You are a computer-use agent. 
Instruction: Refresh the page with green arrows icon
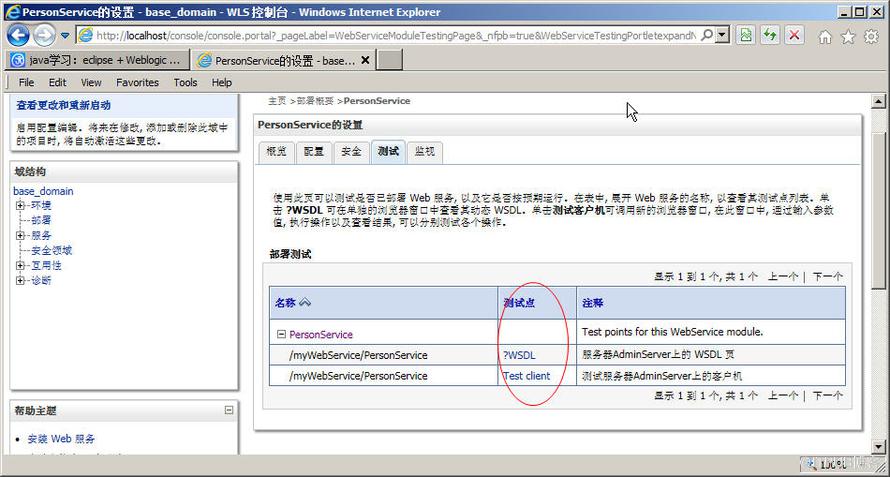[x=770, y=36]
